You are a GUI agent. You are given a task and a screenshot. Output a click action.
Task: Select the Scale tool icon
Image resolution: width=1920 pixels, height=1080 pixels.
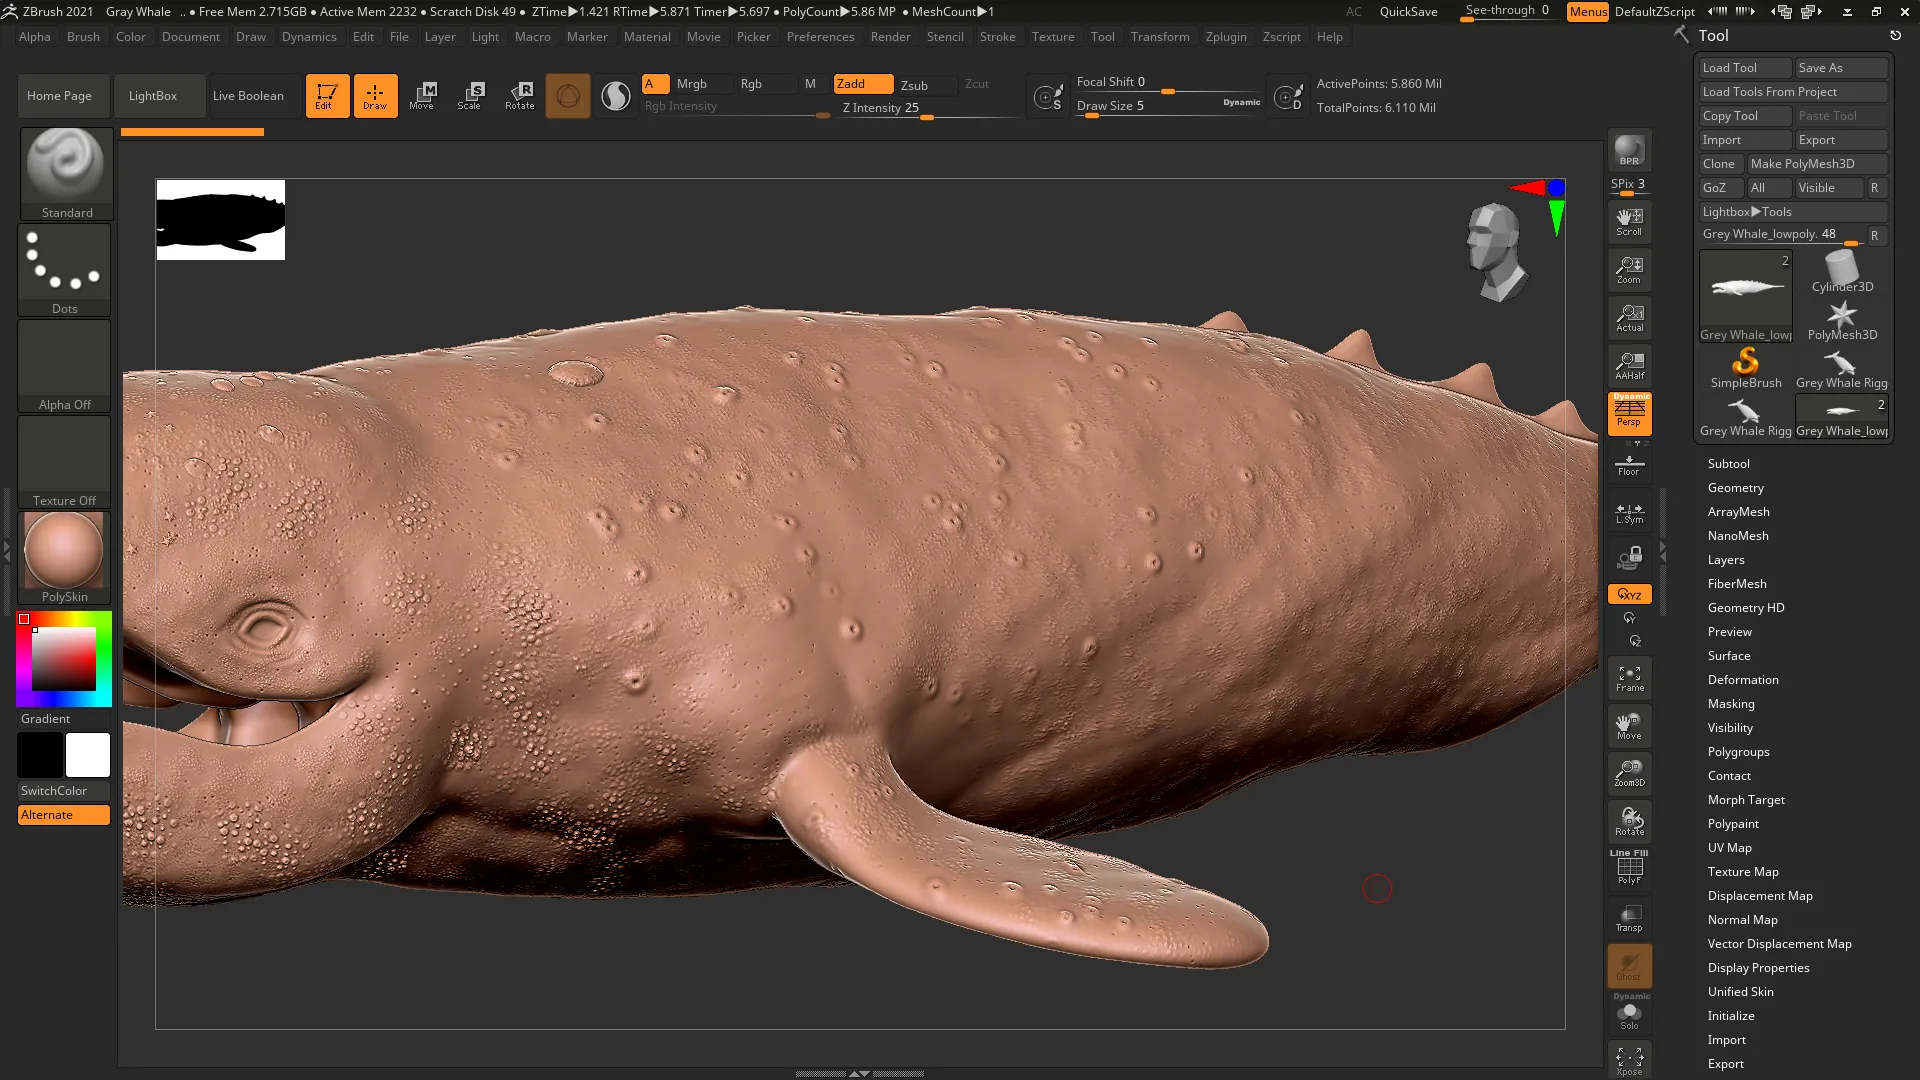470,96
